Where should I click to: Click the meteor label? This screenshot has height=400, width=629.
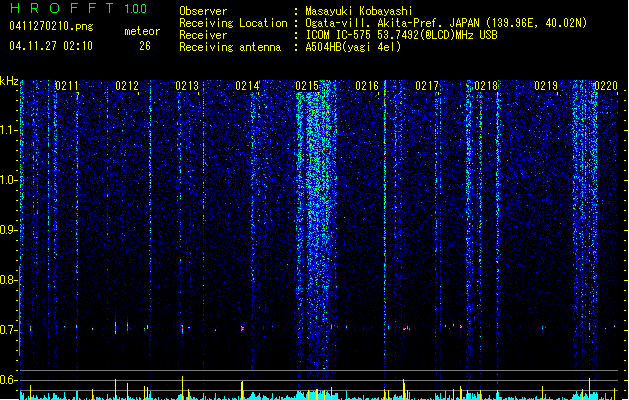(142, 31)
